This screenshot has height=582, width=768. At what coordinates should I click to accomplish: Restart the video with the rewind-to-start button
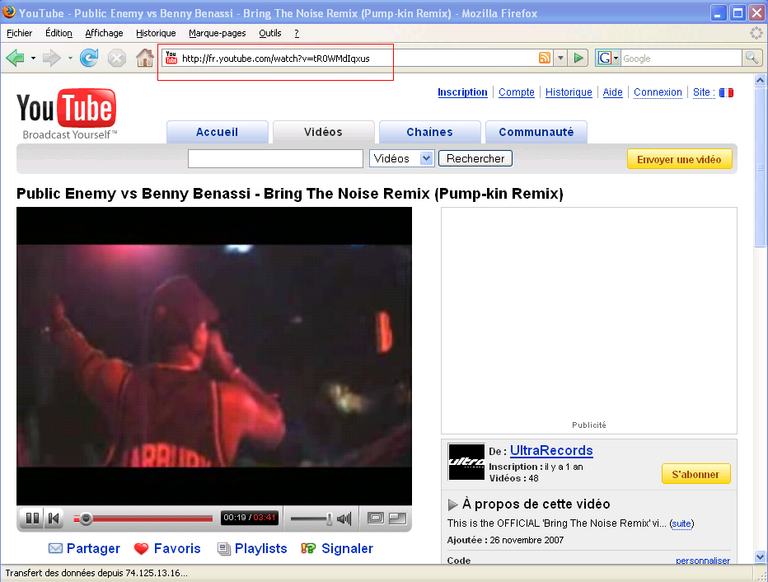[53, 518]
